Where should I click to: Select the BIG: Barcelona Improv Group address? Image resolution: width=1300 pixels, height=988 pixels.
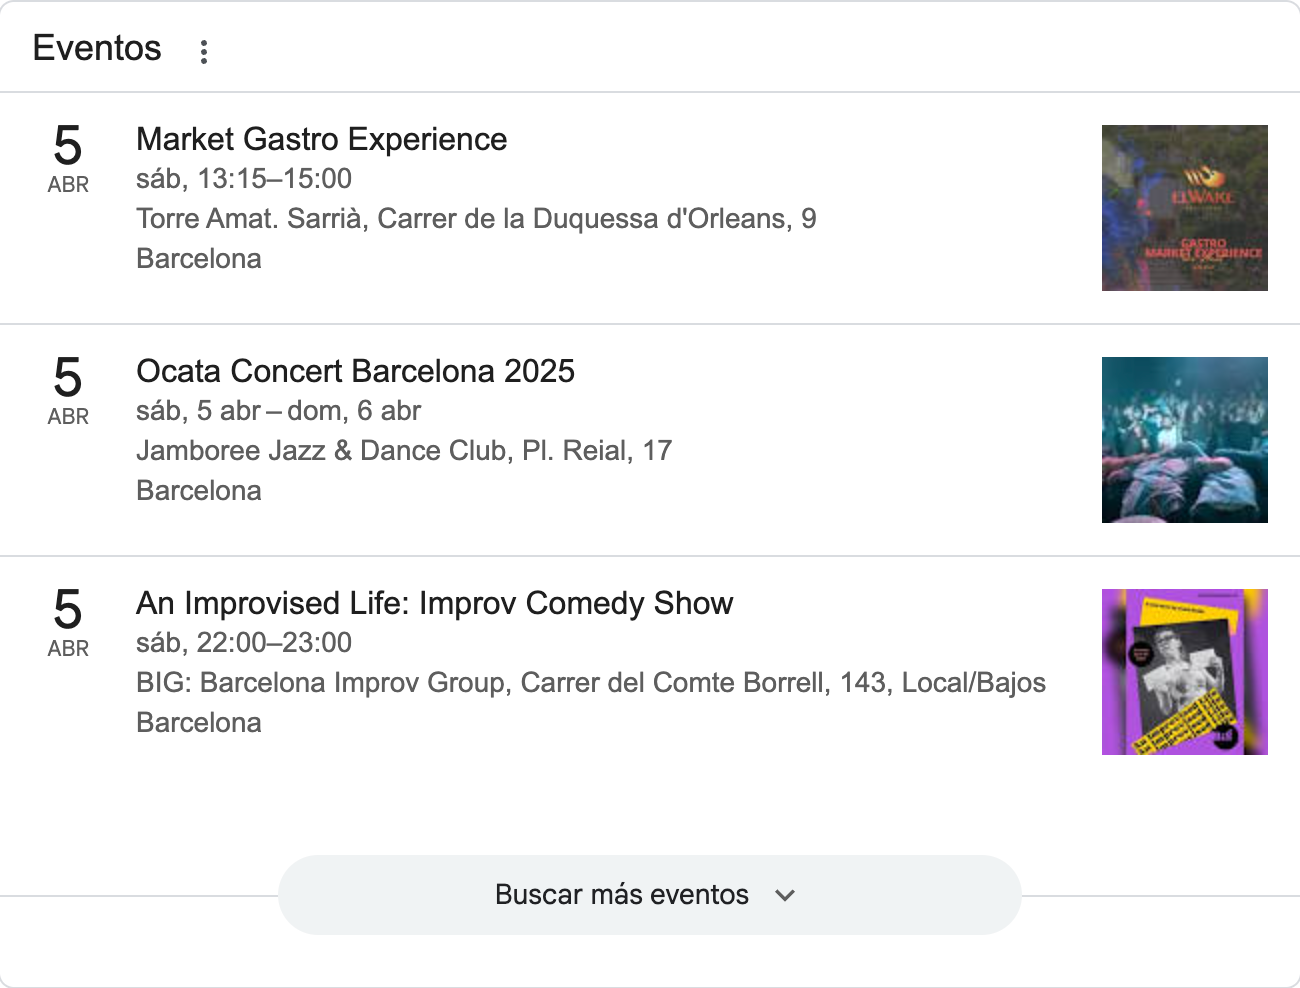pos(590,683)
